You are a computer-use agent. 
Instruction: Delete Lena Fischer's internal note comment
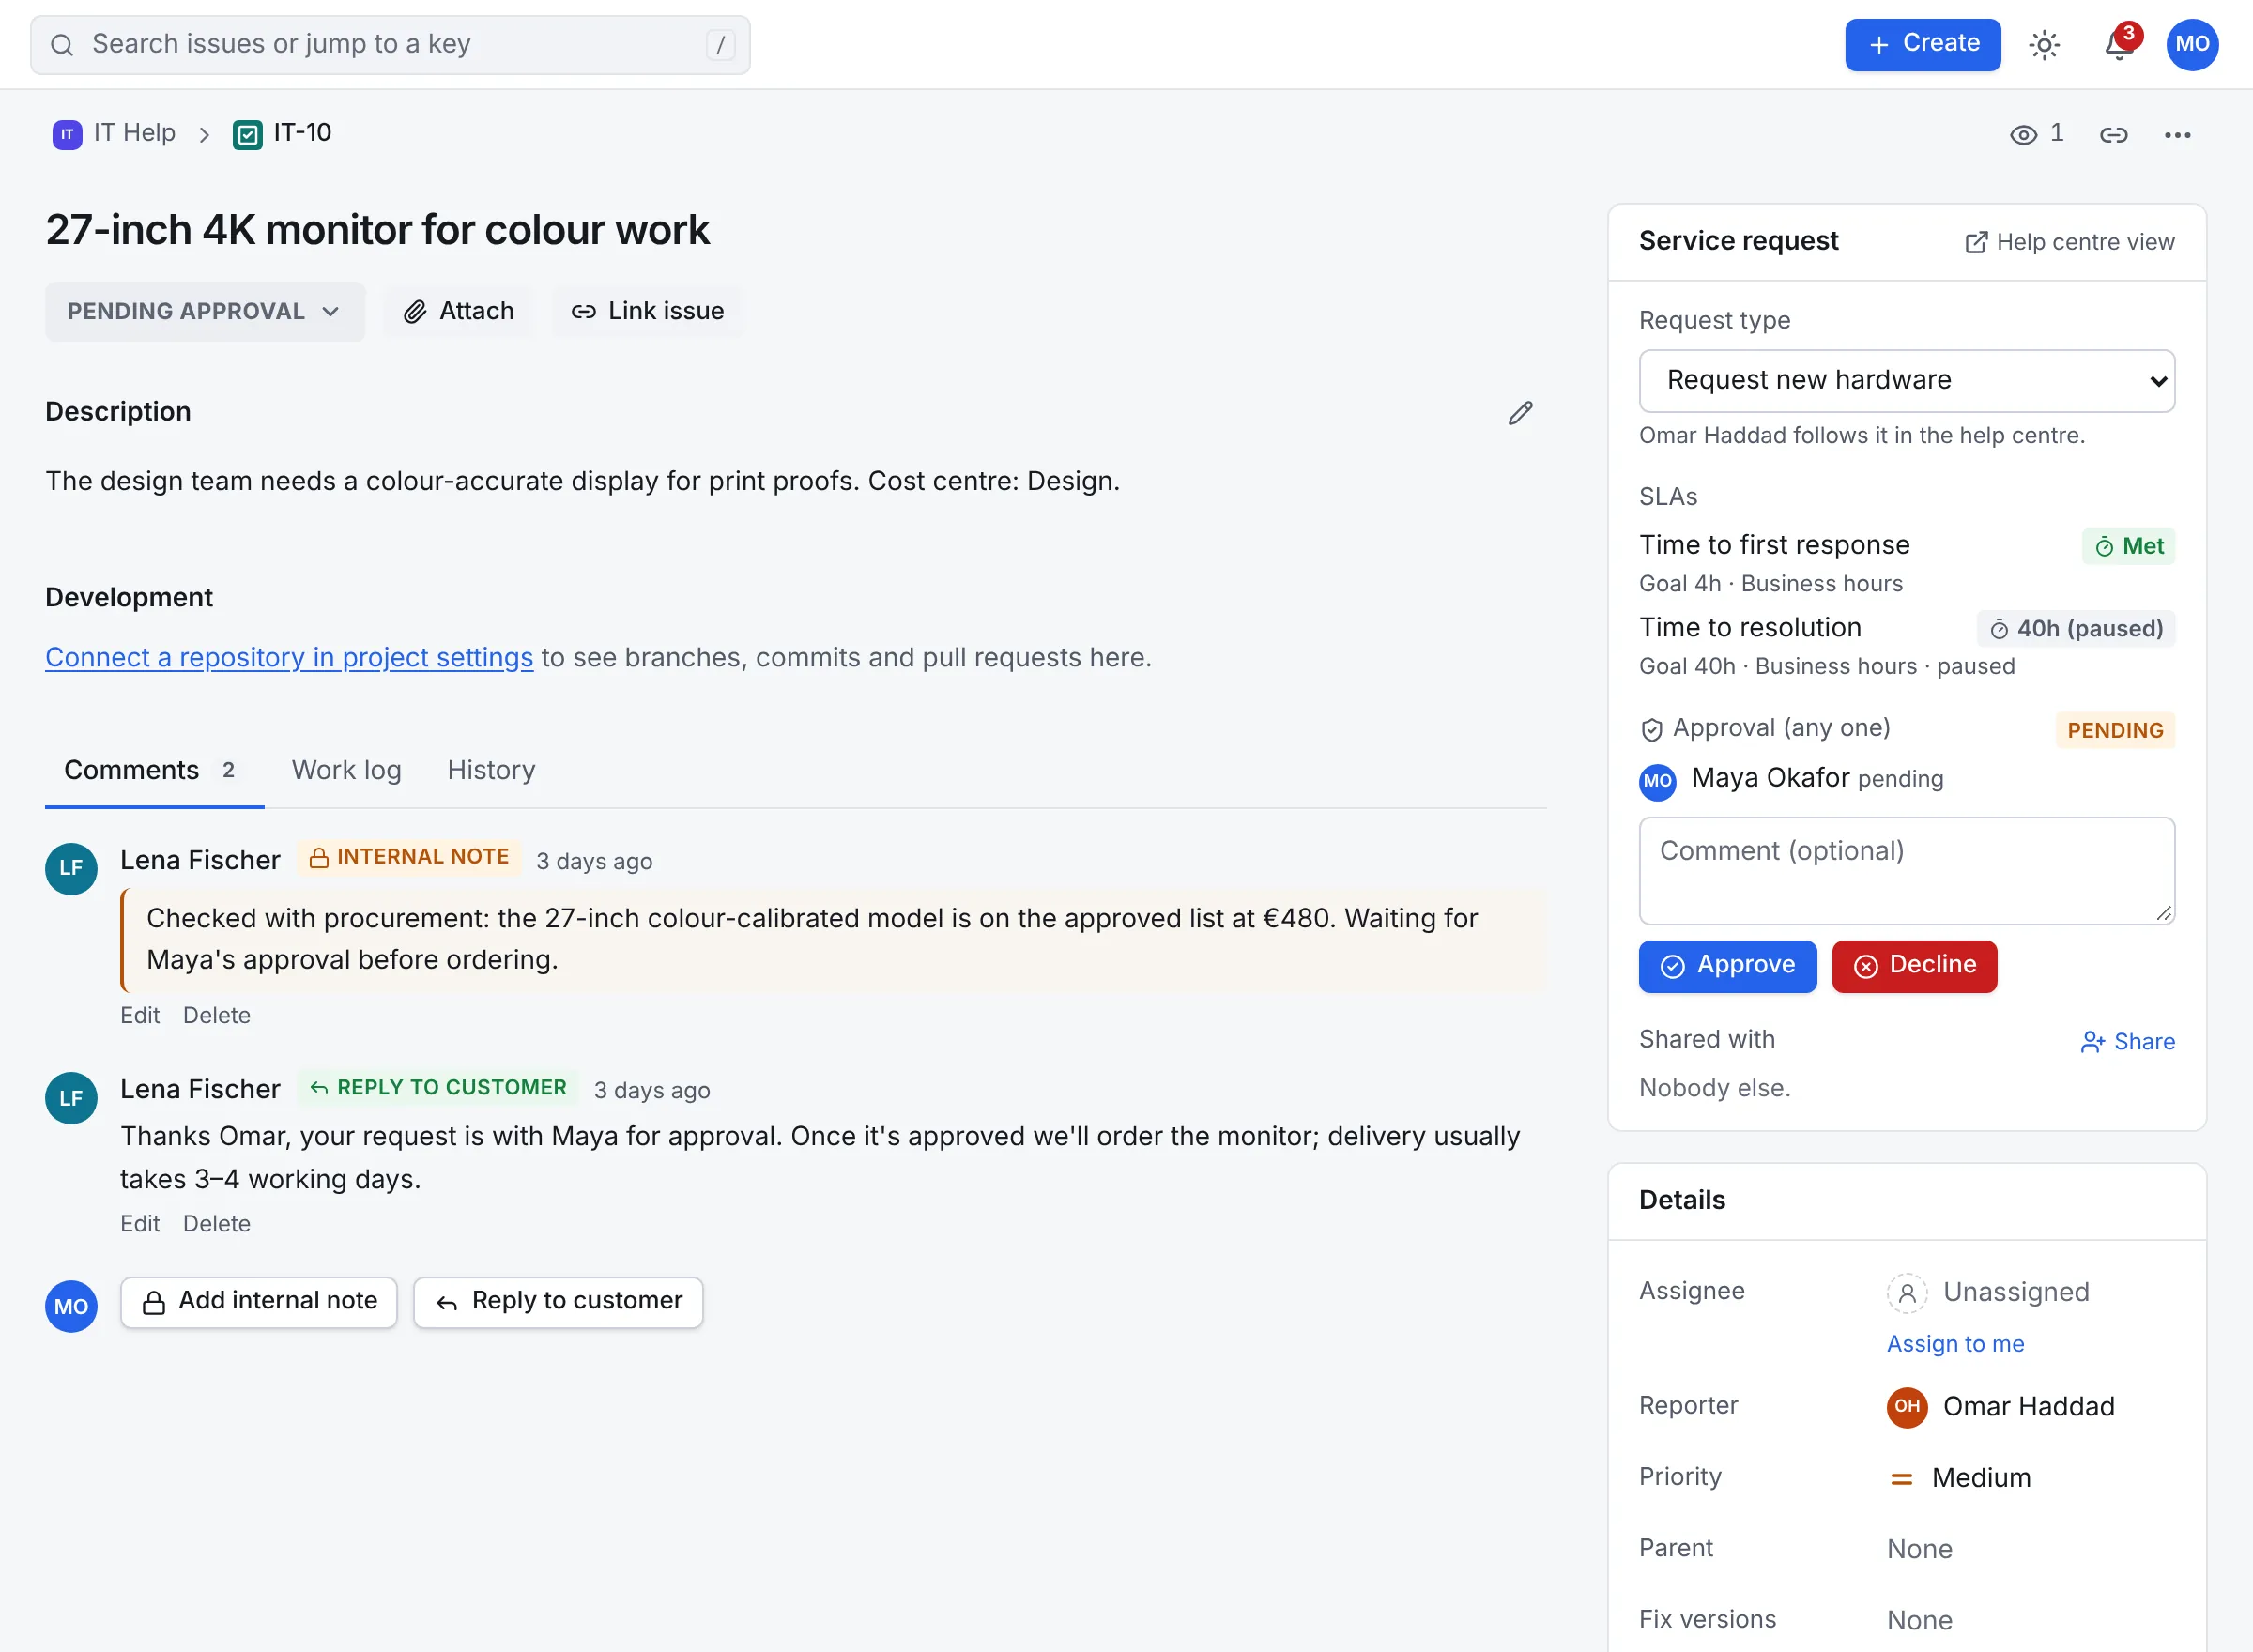click(x=216, y=1015)
